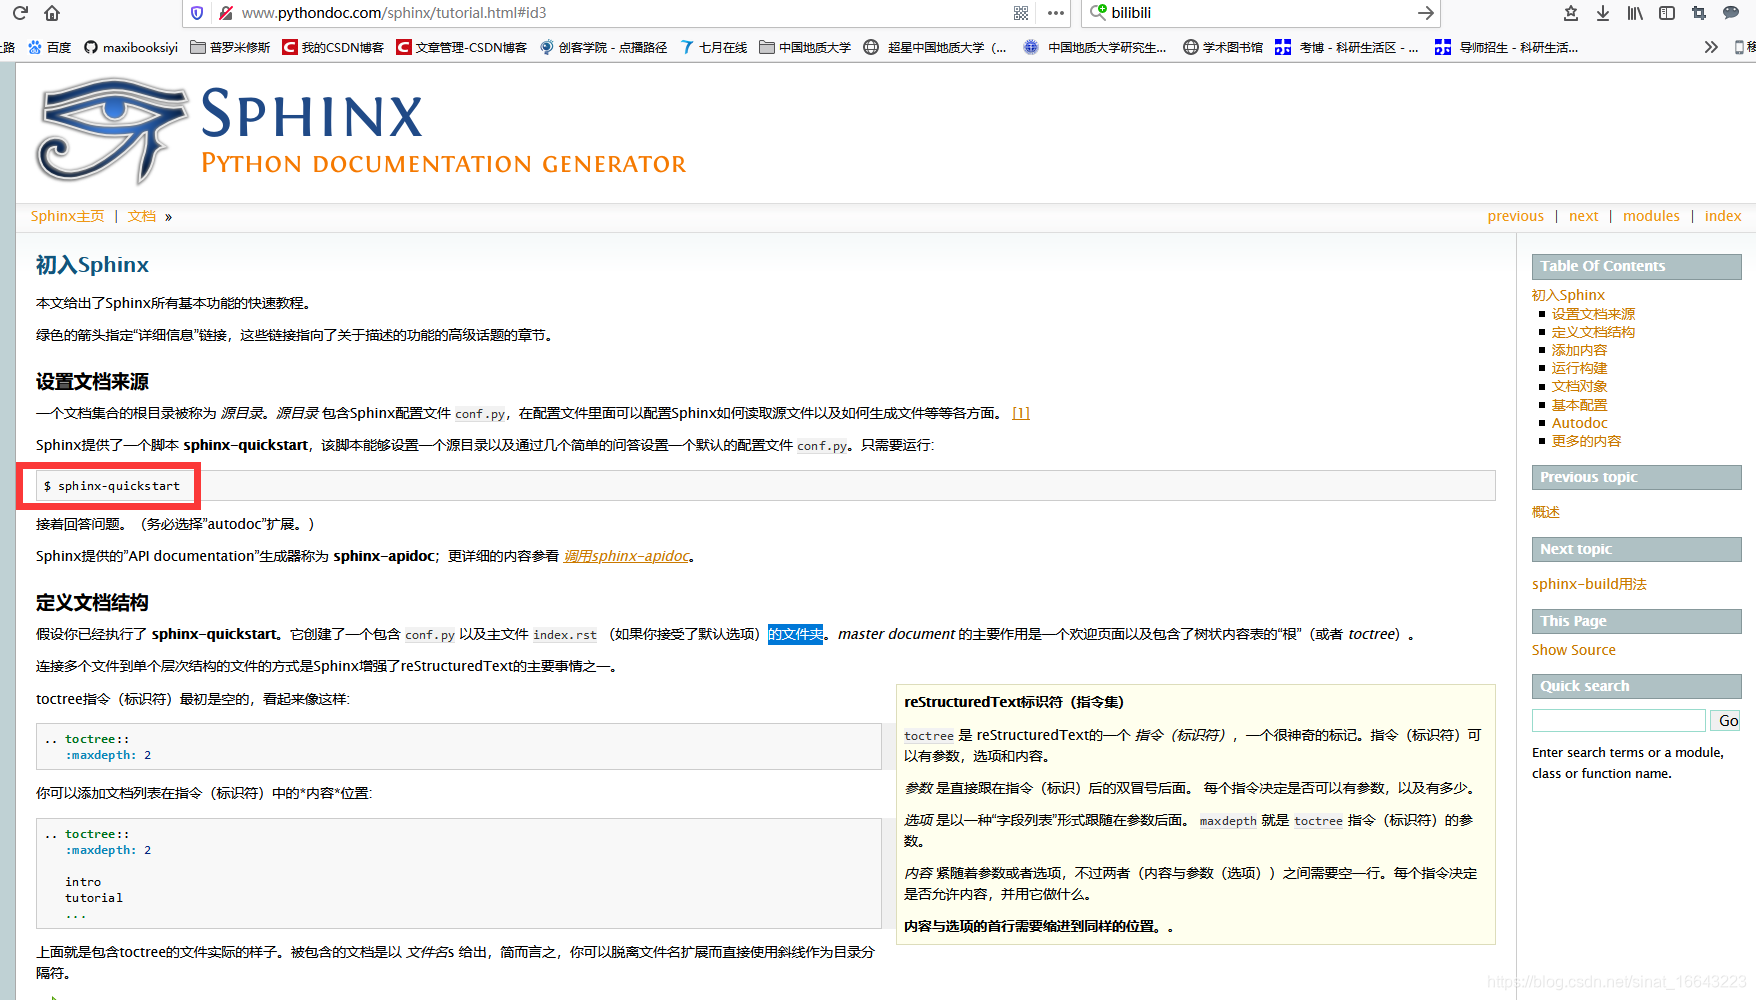The height and width of the screenshot is (1000, 1756).
Task: Click 初入Sphinx in table of contents
Action: tap(1568, 295)
